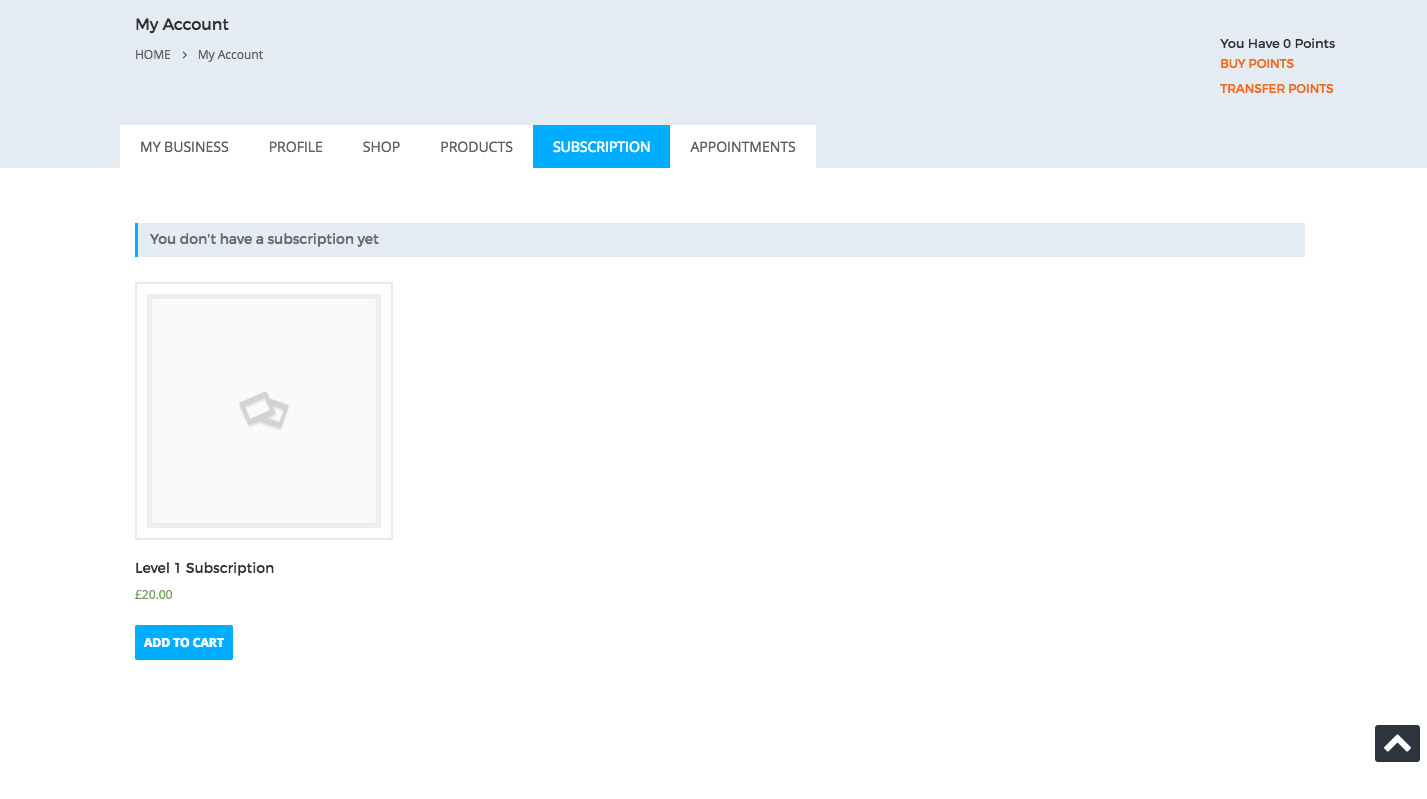The image size is (1427, 799).
Task: Open the Appointments tab
Action: point(743,147)
